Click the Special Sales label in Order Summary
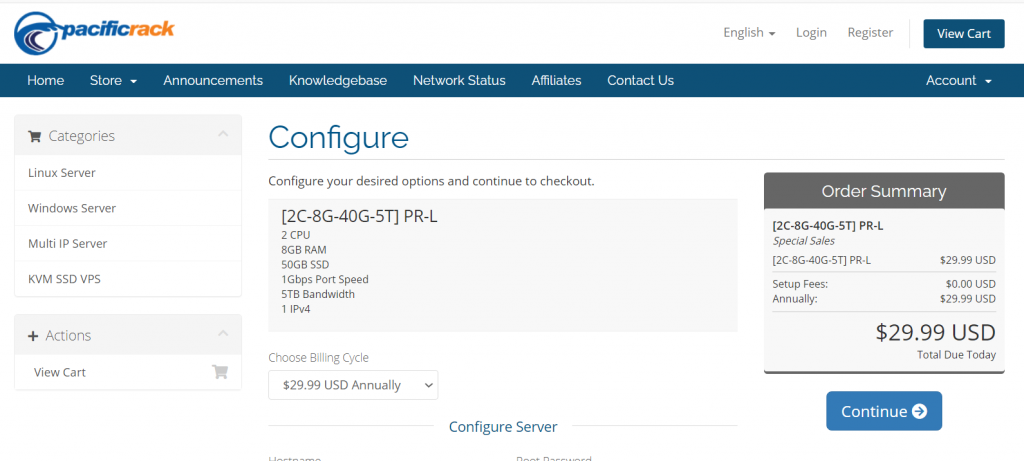Screen dimensions: 1024x461 coord(803,241)
